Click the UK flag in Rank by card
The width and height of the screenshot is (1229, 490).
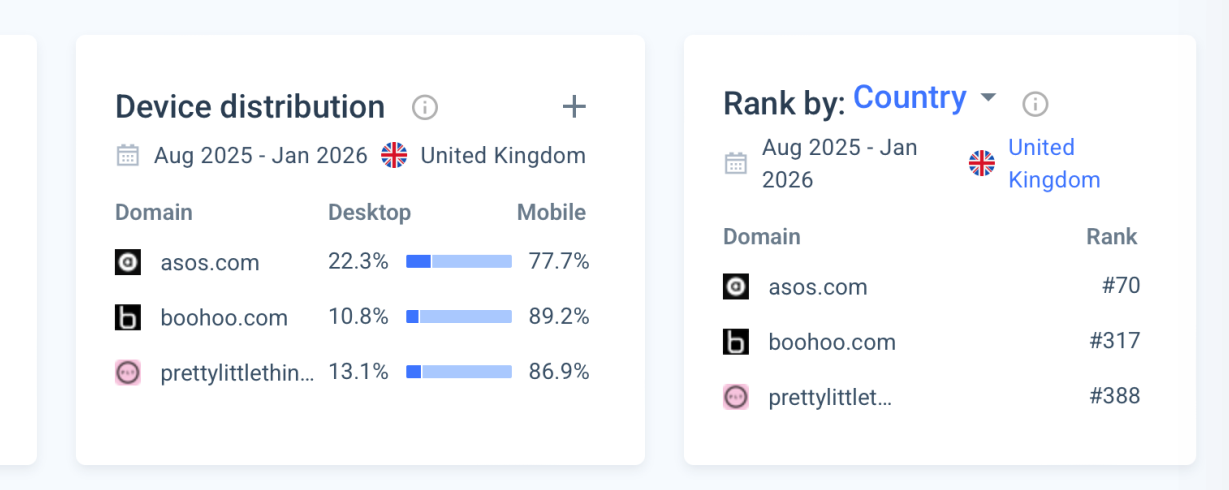[982, 163]
